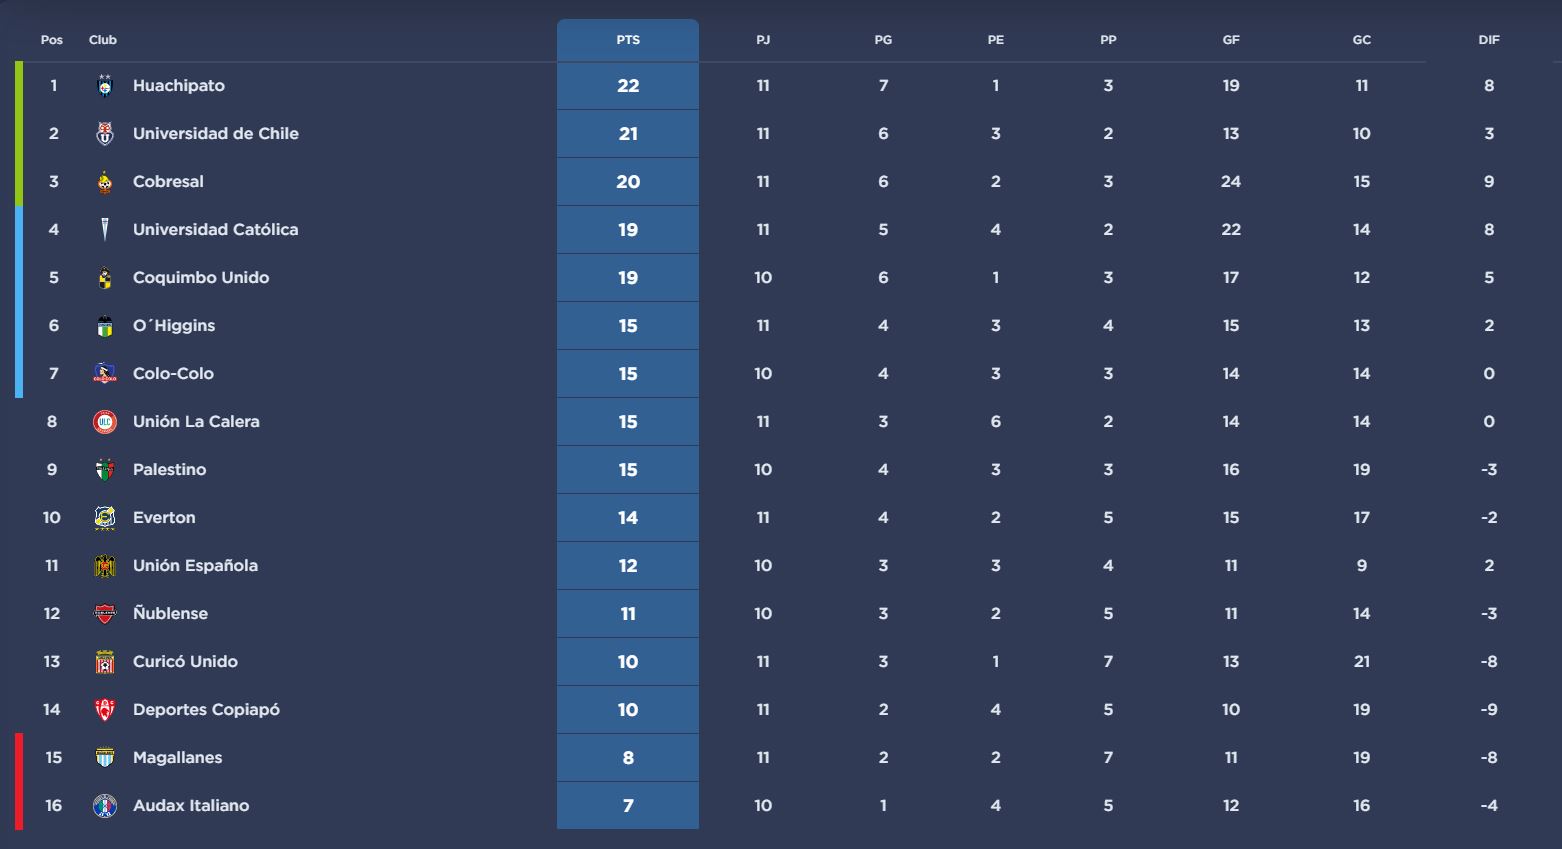Click the Unión Española crest
Viewport: 1562px width, 849px height.
point(105,566)
